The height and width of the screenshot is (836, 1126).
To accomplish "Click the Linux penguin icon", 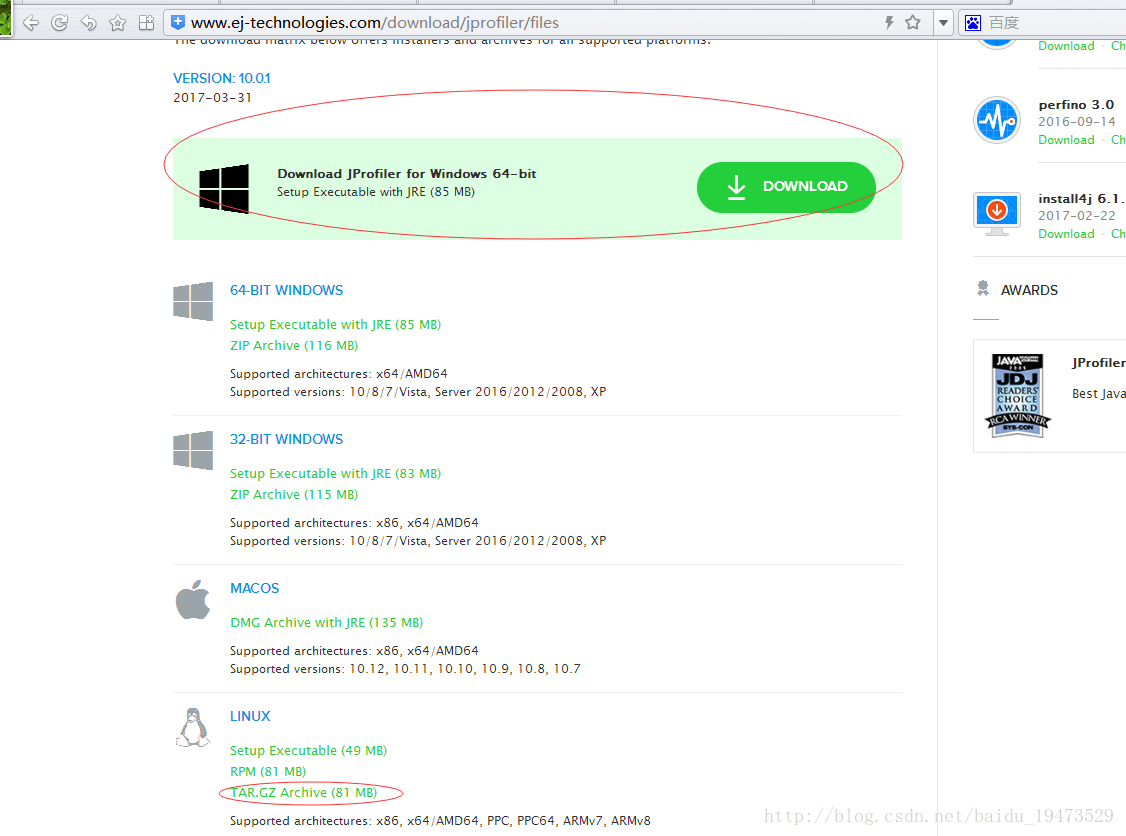I will point(193,728).
